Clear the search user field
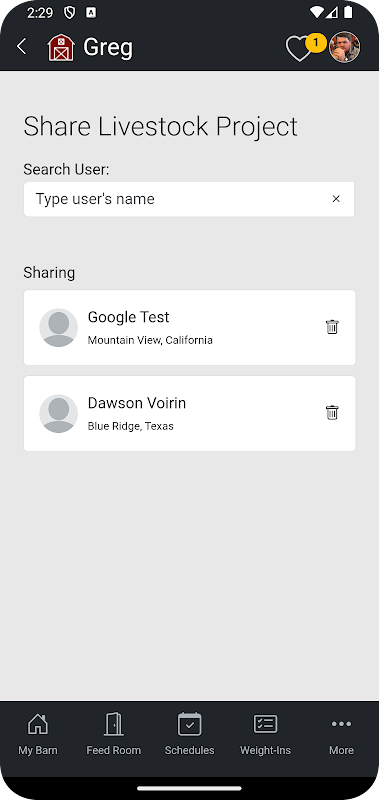Viewport: 379px width, 800px height. (336, 199)
